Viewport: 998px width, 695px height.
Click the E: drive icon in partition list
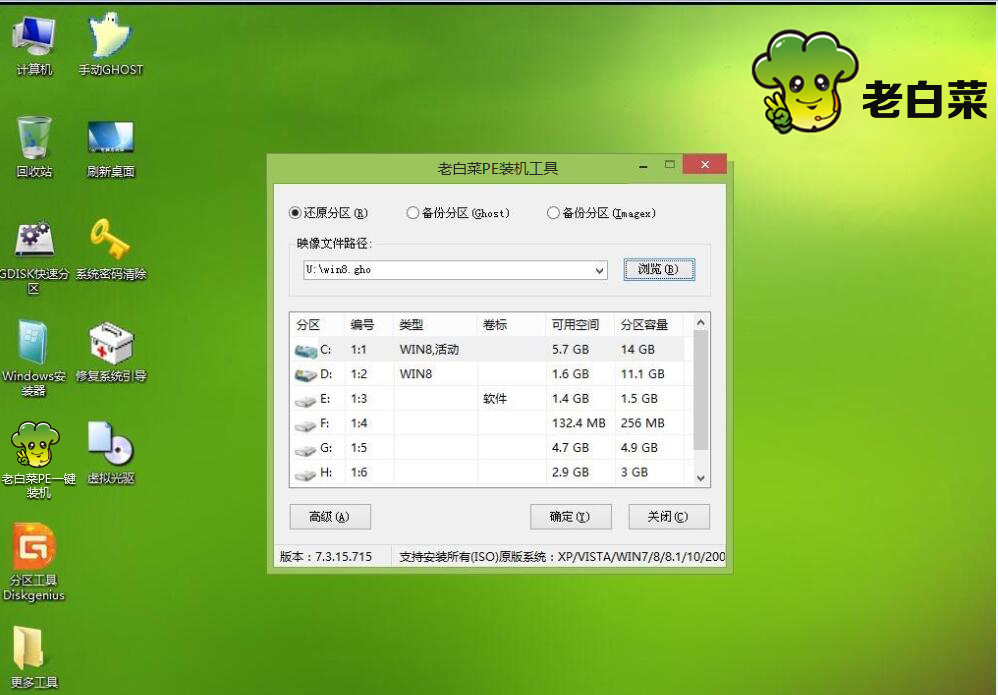(306, 400)
